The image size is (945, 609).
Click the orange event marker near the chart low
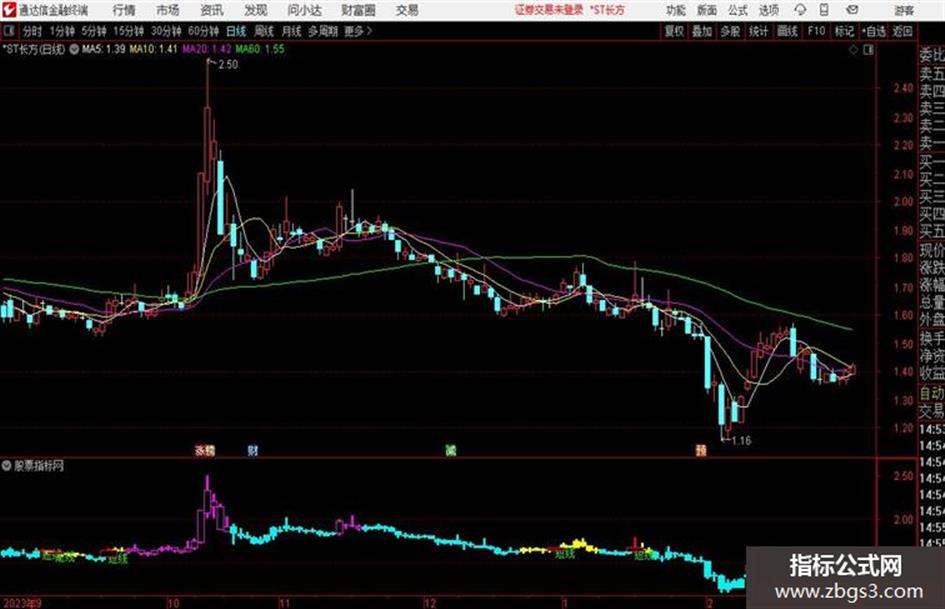(x=701, y=450)
